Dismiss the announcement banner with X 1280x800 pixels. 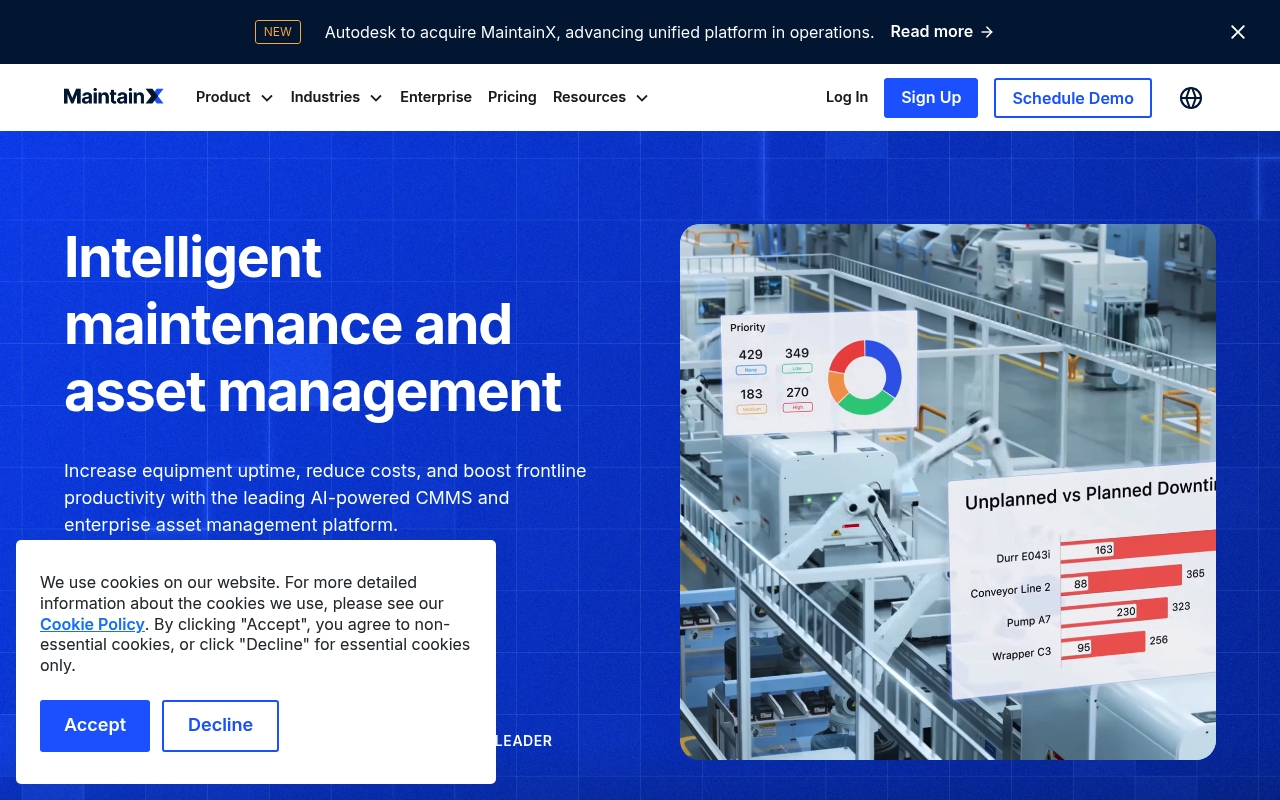tap(1238, 32)
